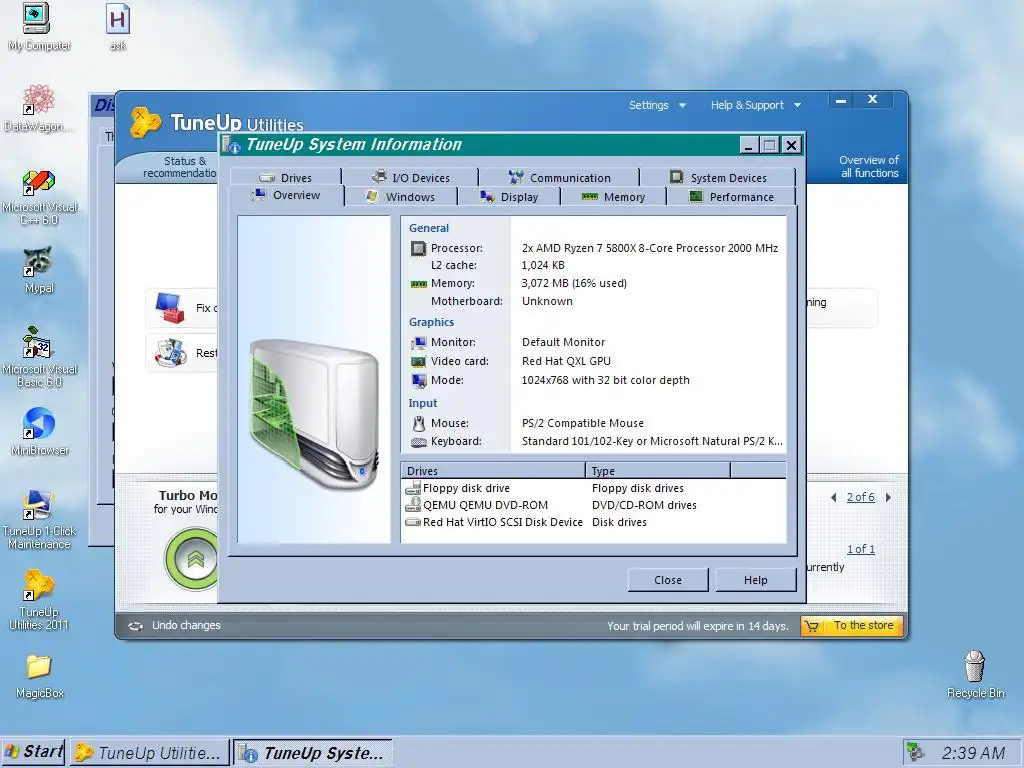Click the computer tower illustration
The width and height of the screenshot is (1024, 768).
point(313,413)
